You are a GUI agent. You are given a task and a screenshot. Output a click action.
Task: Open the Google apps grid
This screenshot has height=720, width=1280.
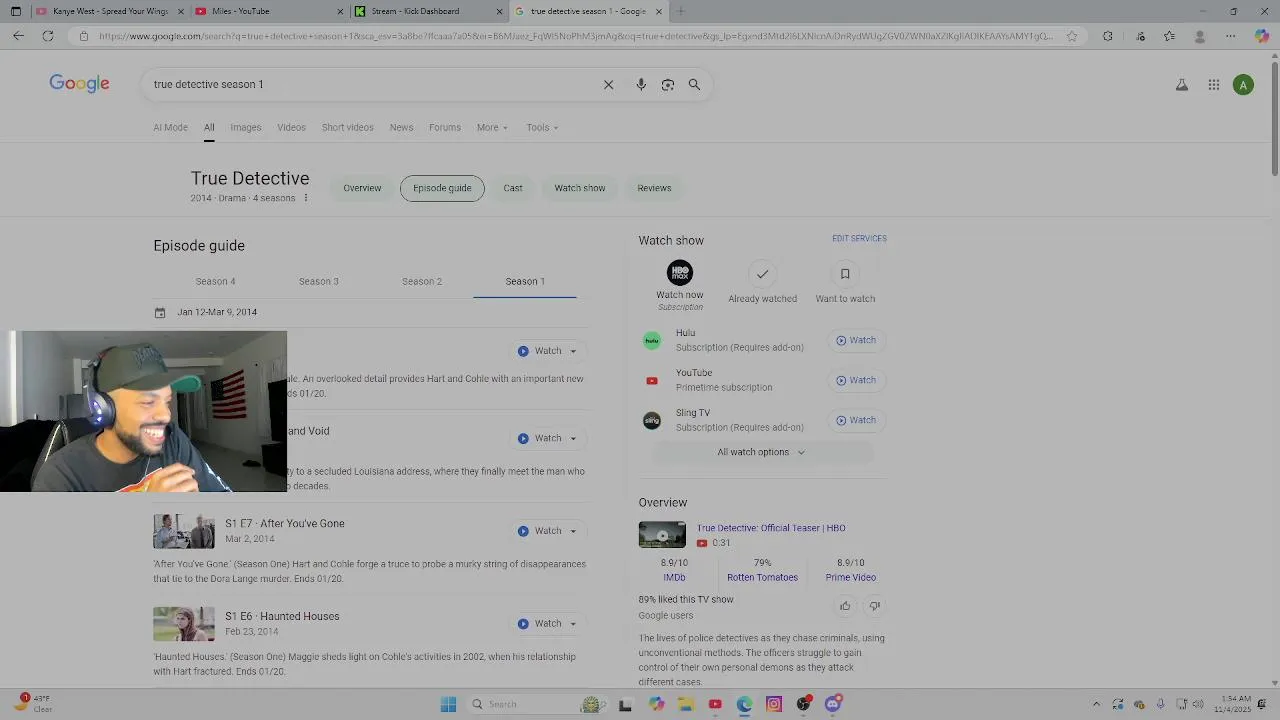(1213, 85)
